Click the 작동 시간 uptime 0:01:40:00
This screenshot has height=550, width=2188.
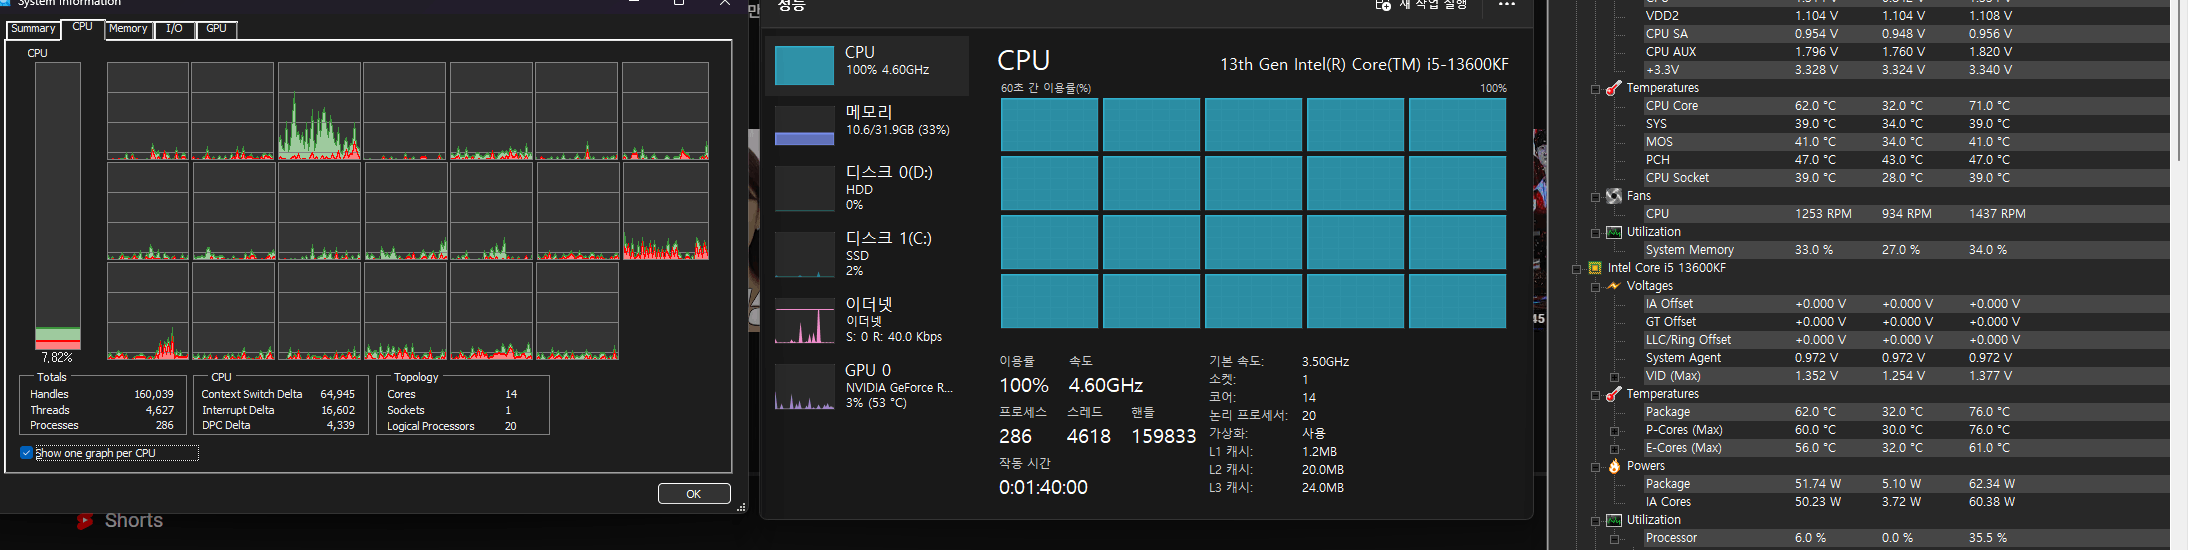click(1043, 487)
